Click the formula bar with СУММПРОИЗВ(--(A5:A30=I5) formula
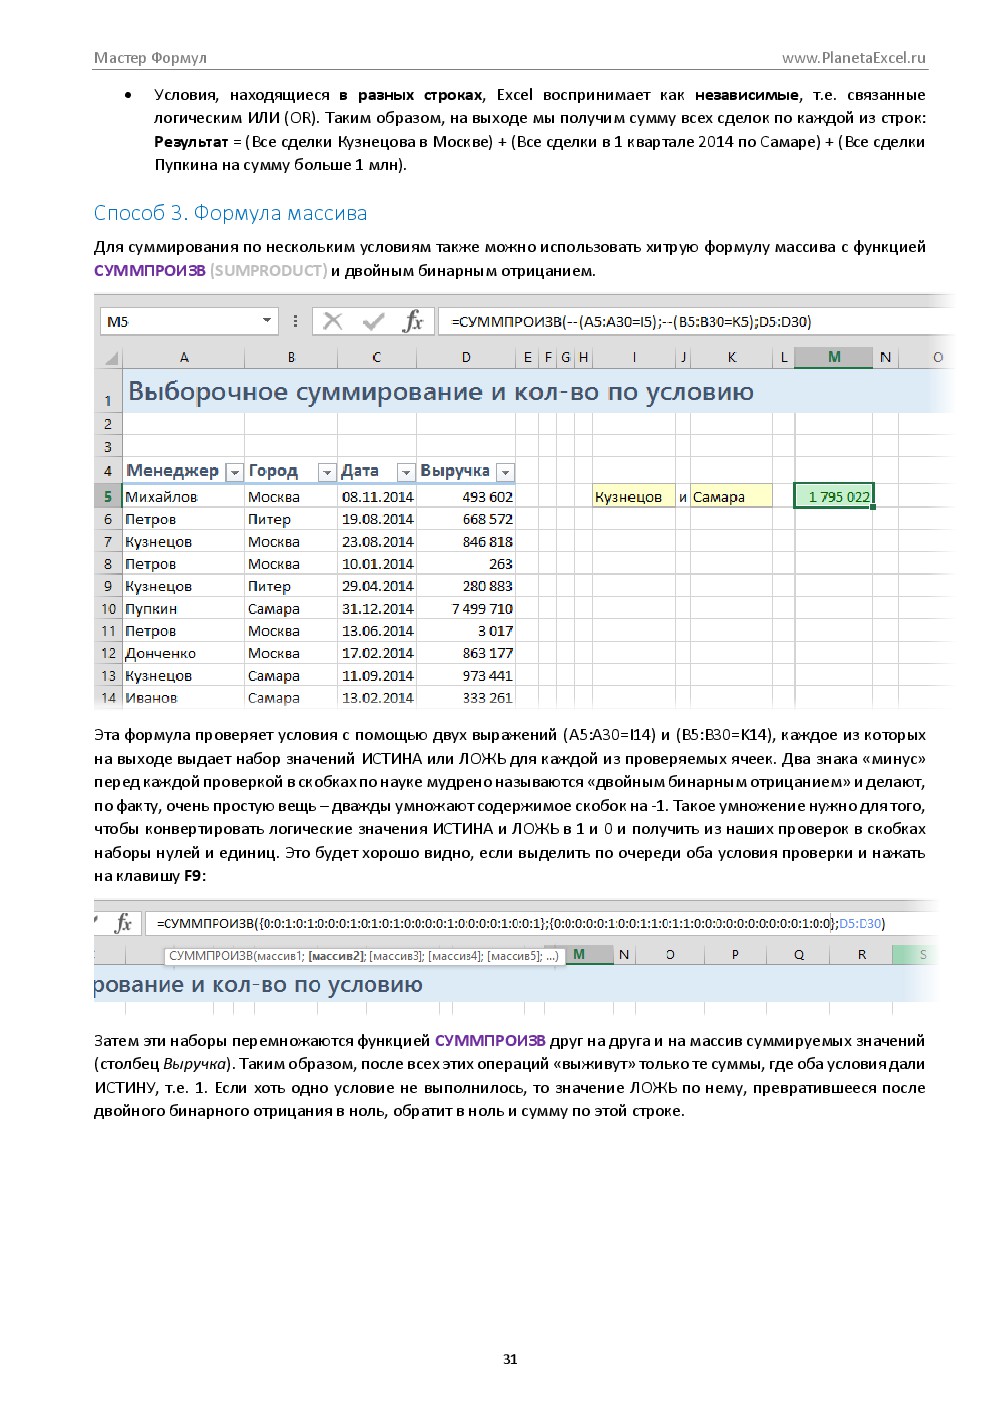The image size is (992, 1403). tap(693, 321)
